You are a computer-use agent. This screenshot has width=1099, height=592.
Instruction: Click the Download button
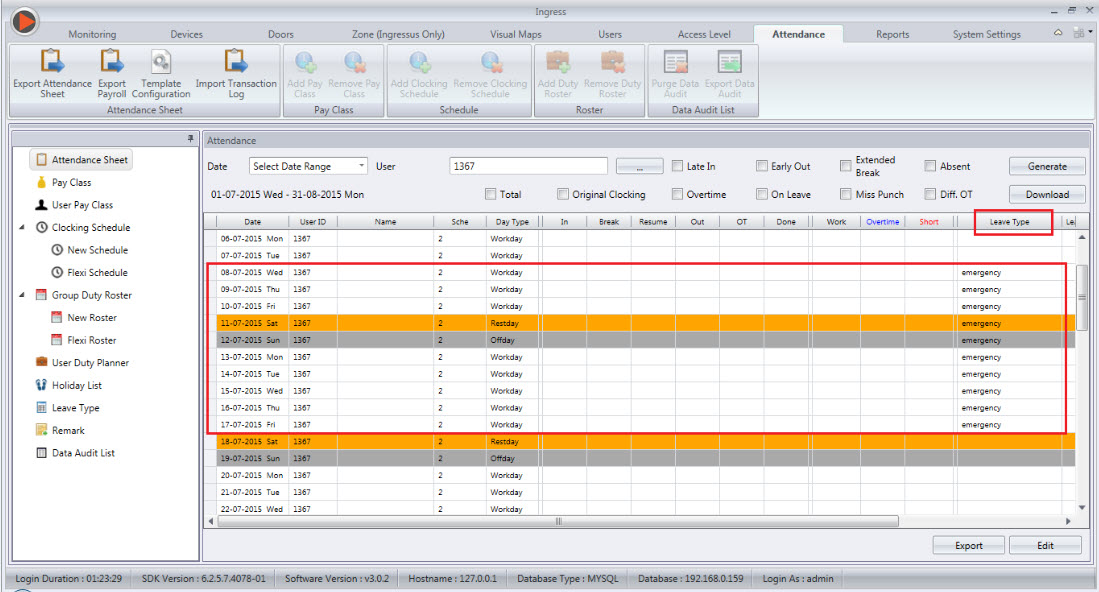pyautogui.click(x=1046, y=194)
